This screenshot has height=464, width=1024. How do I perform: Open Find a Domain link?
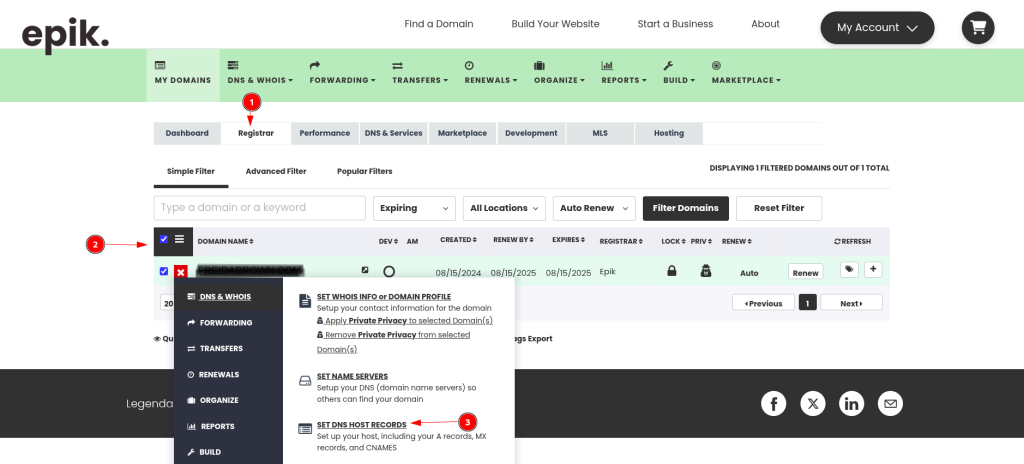[439, 24]
